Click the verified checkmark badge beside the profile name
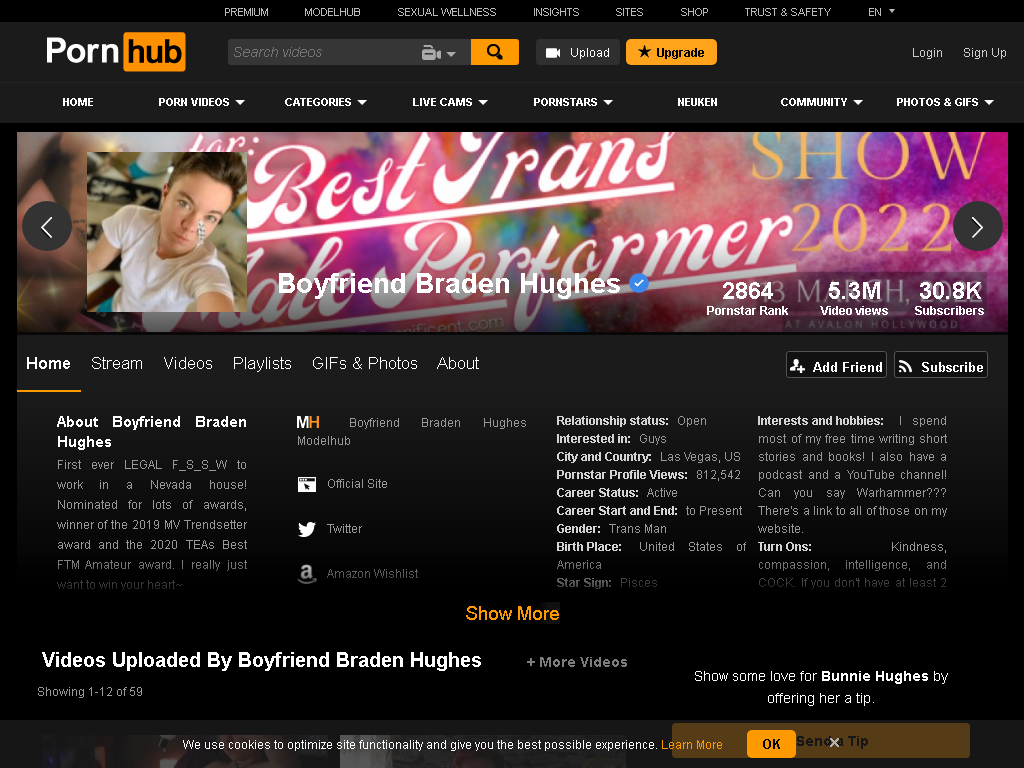This screenshot has height=768, width=1024. [x=639, y=283]
